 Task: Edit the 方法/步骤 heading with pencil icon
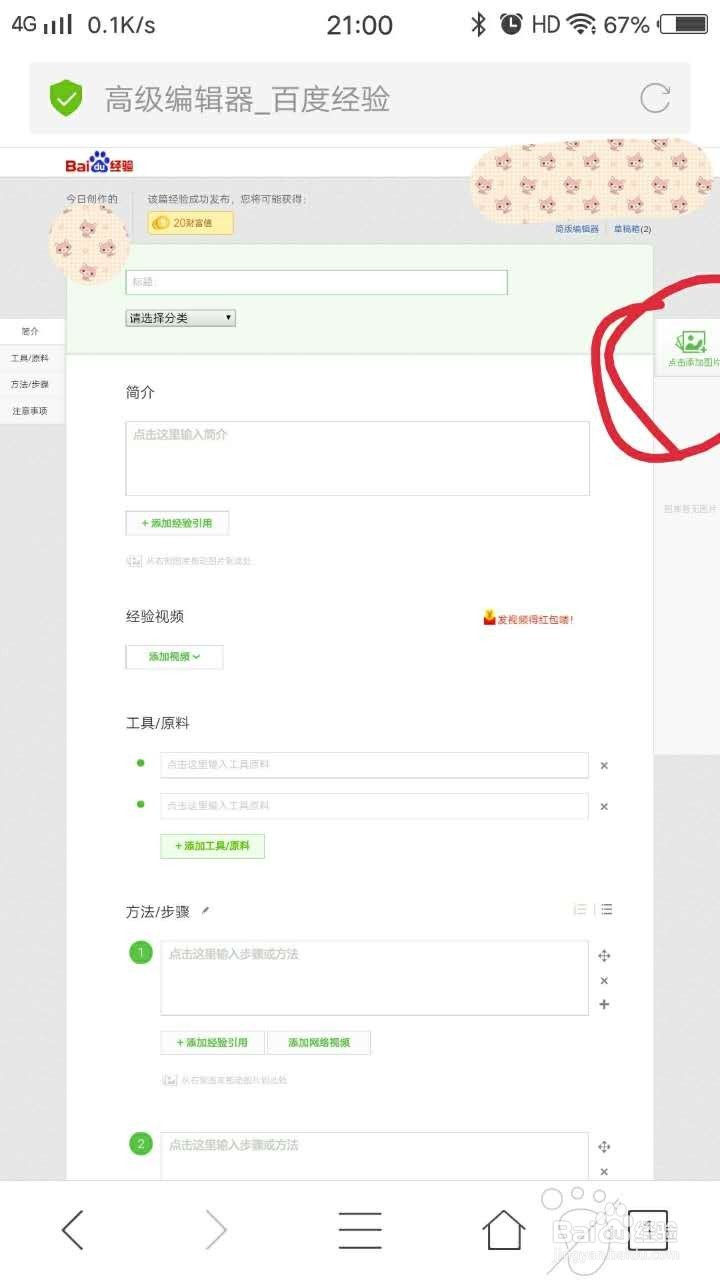[205, 911]
